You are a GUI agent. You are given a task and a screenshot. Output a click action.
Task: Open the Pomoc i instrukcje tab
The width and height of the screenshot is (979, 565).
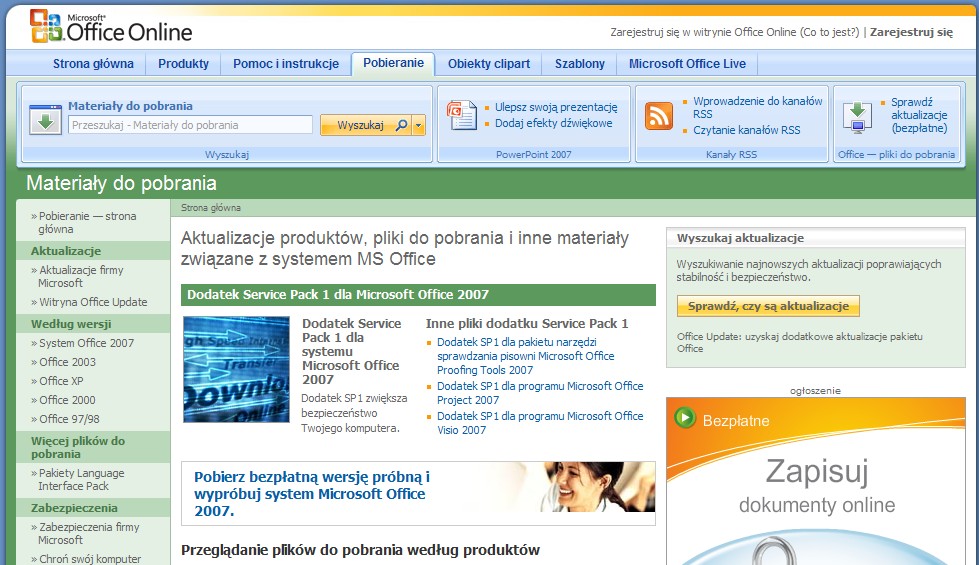point(286,64)
